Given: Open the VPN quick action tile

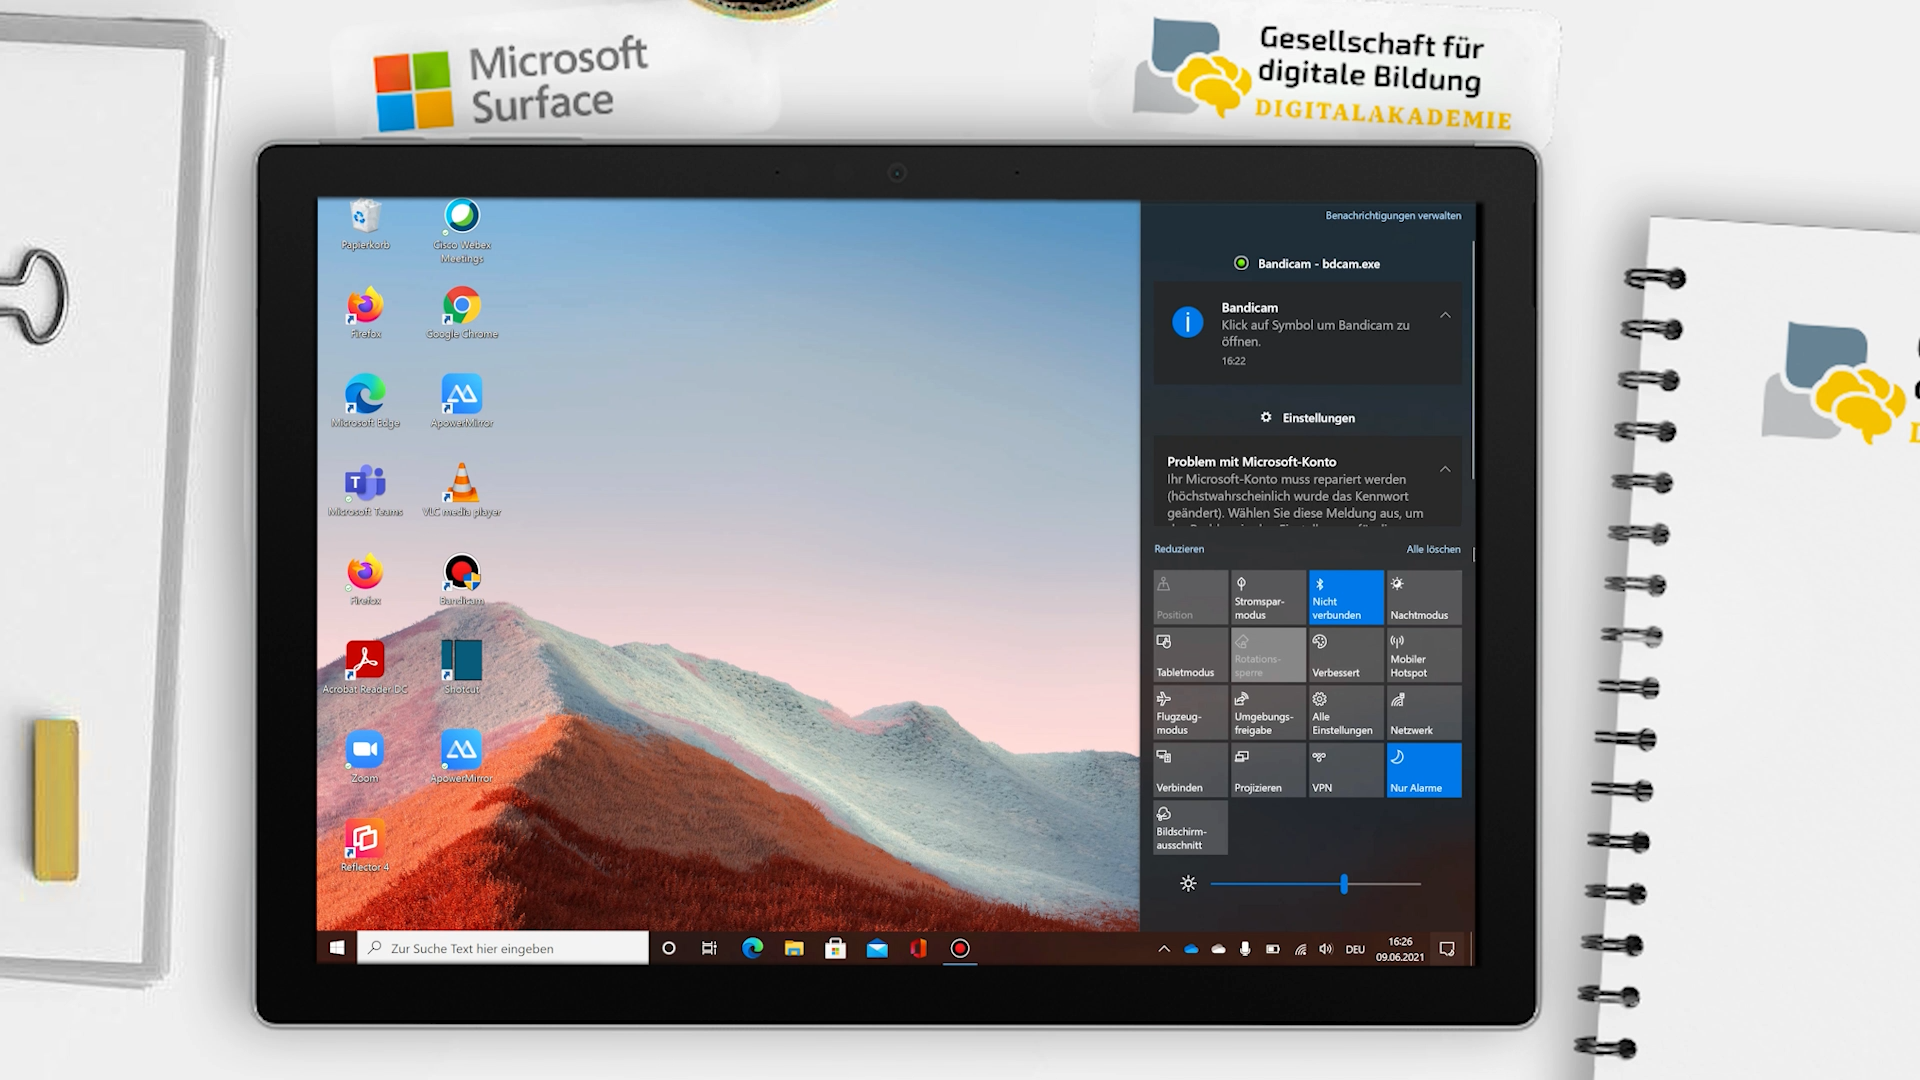Looking at the screenshot, I should [x=1346, y=770].
